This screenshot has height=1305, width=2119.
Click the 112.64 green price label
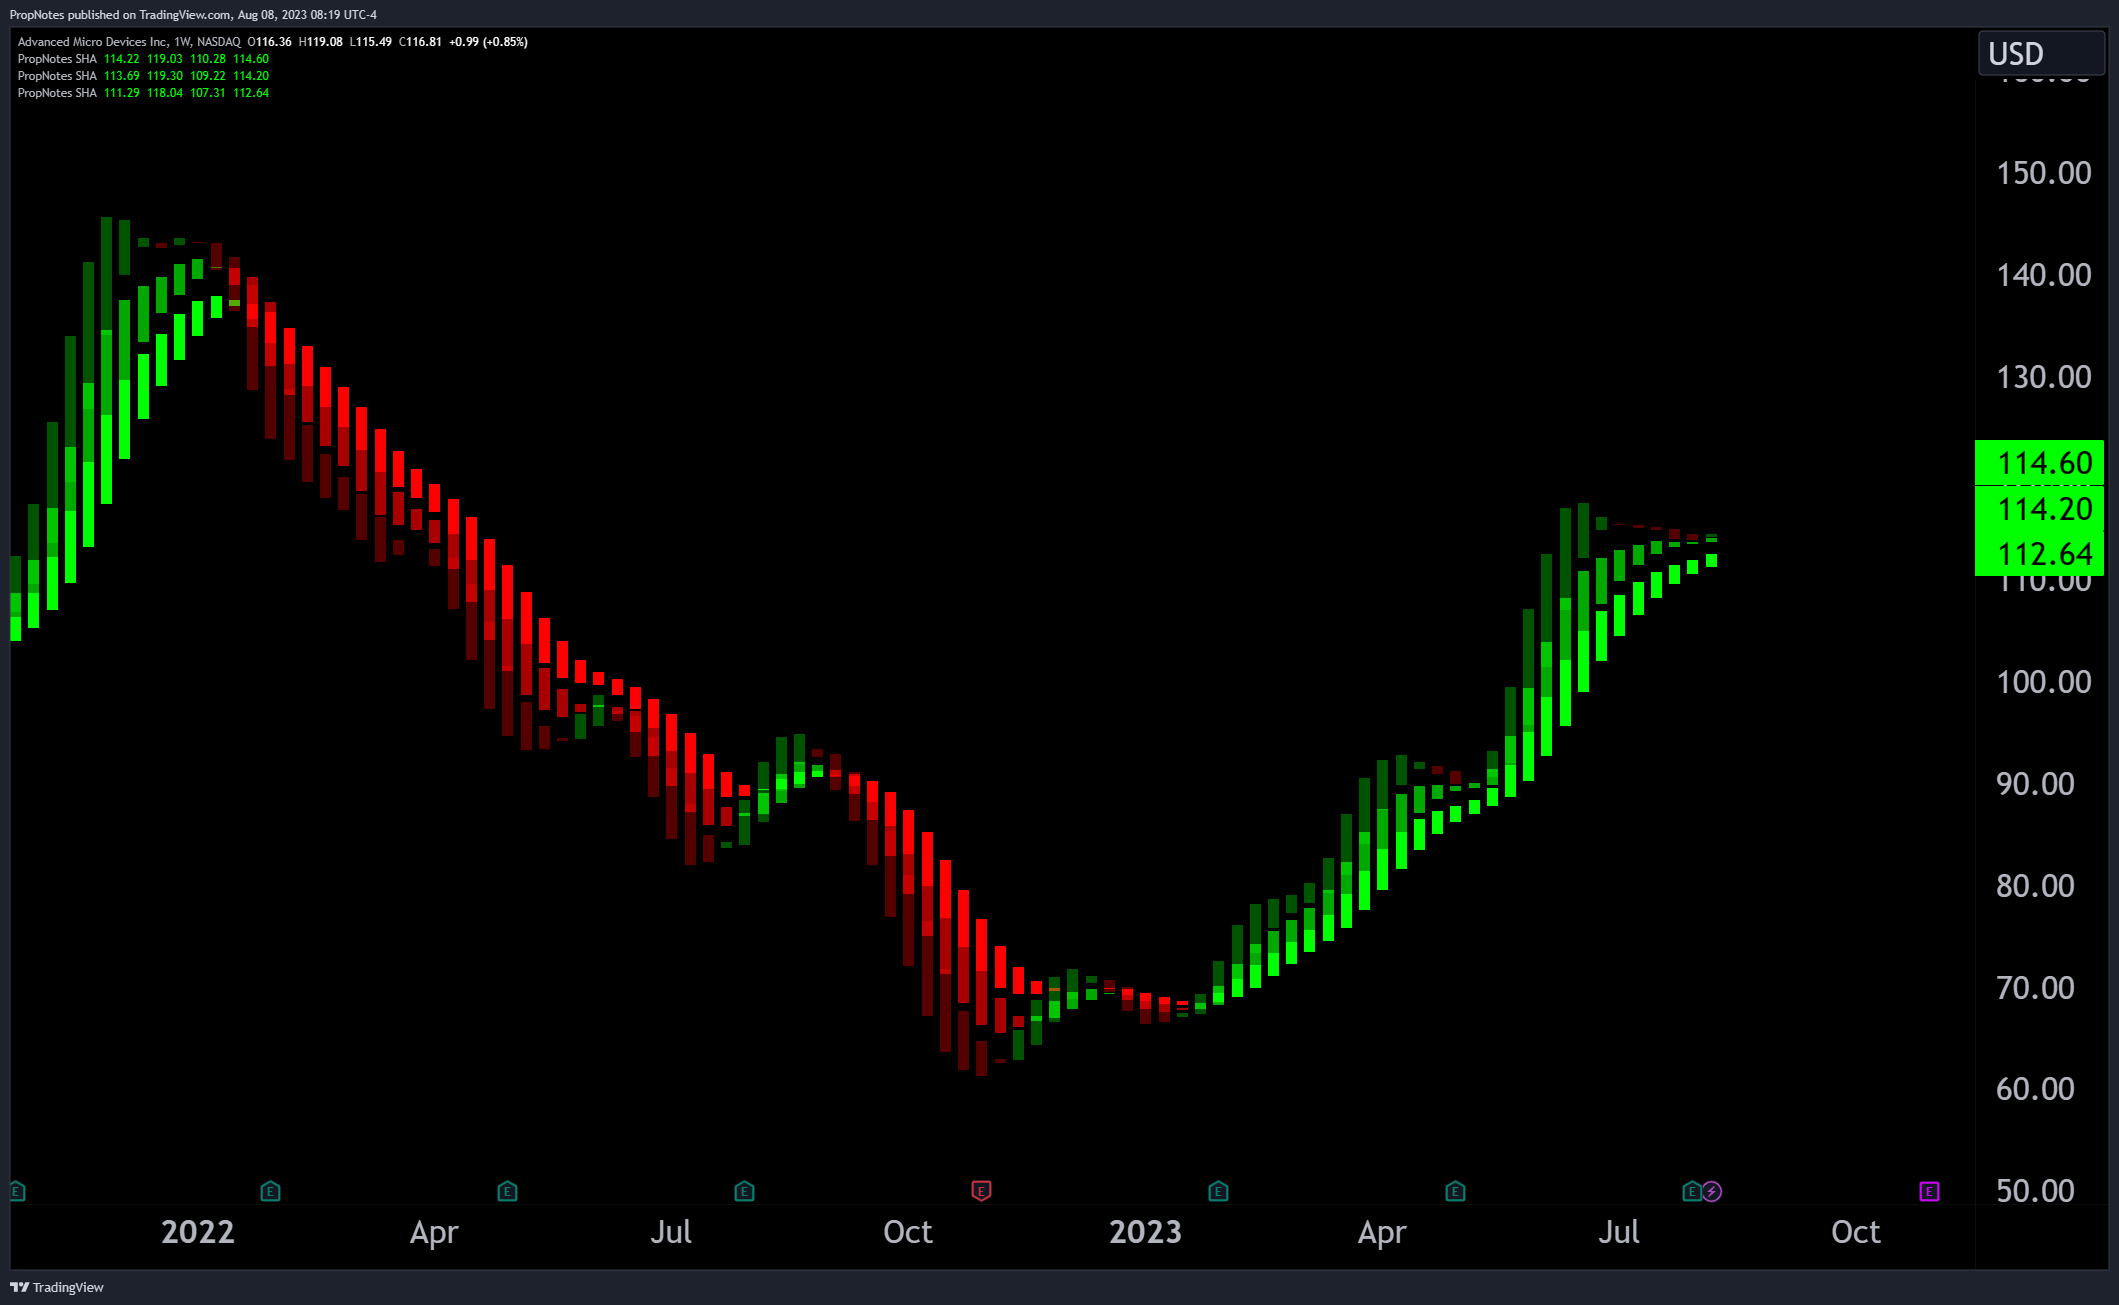click(2039, 553)
